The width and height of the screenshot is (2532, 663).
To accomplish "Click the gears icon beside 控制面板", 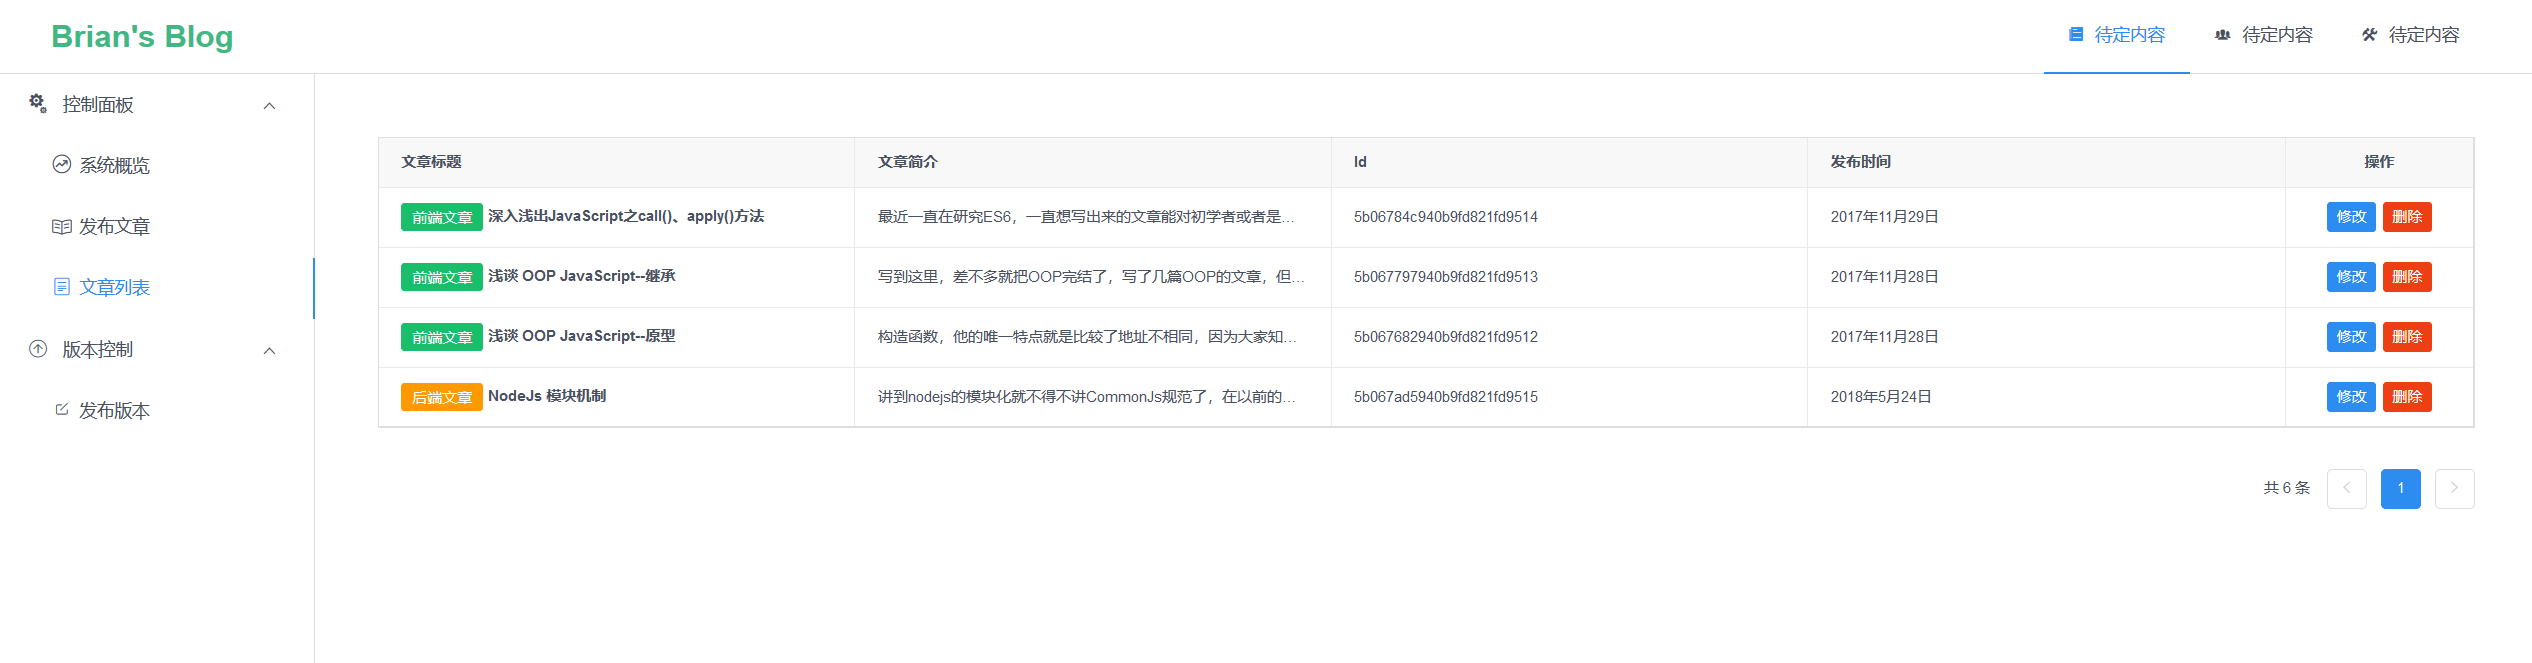I will point(38,103).
